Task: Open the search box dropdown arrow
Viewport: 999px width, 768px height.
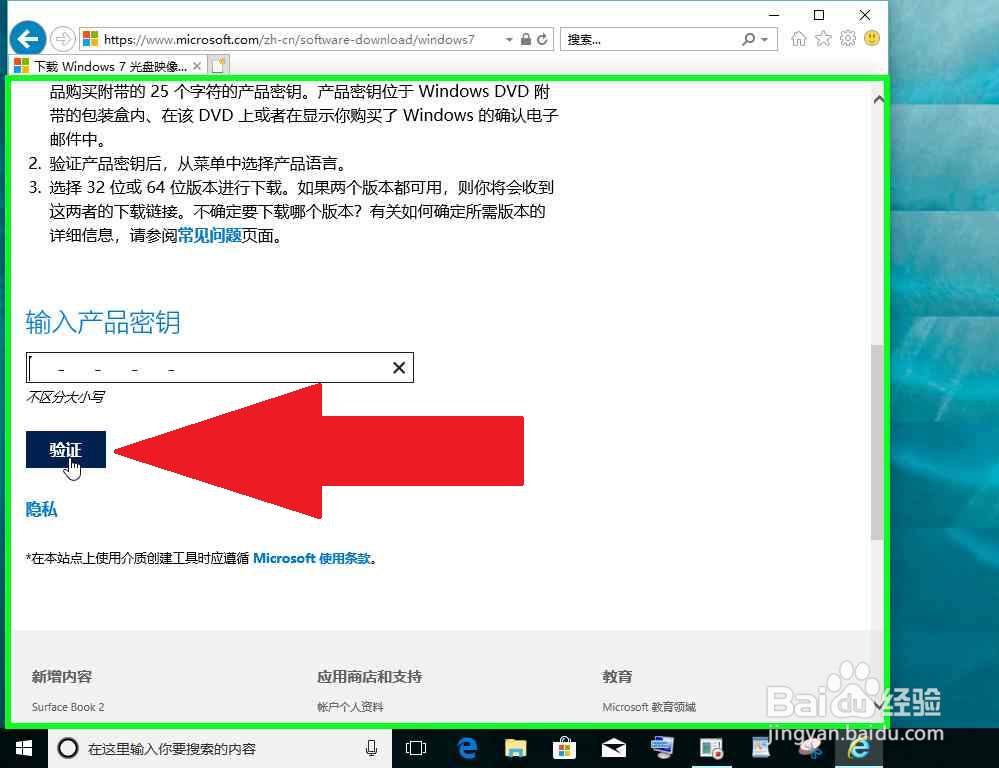Action: 766,38
